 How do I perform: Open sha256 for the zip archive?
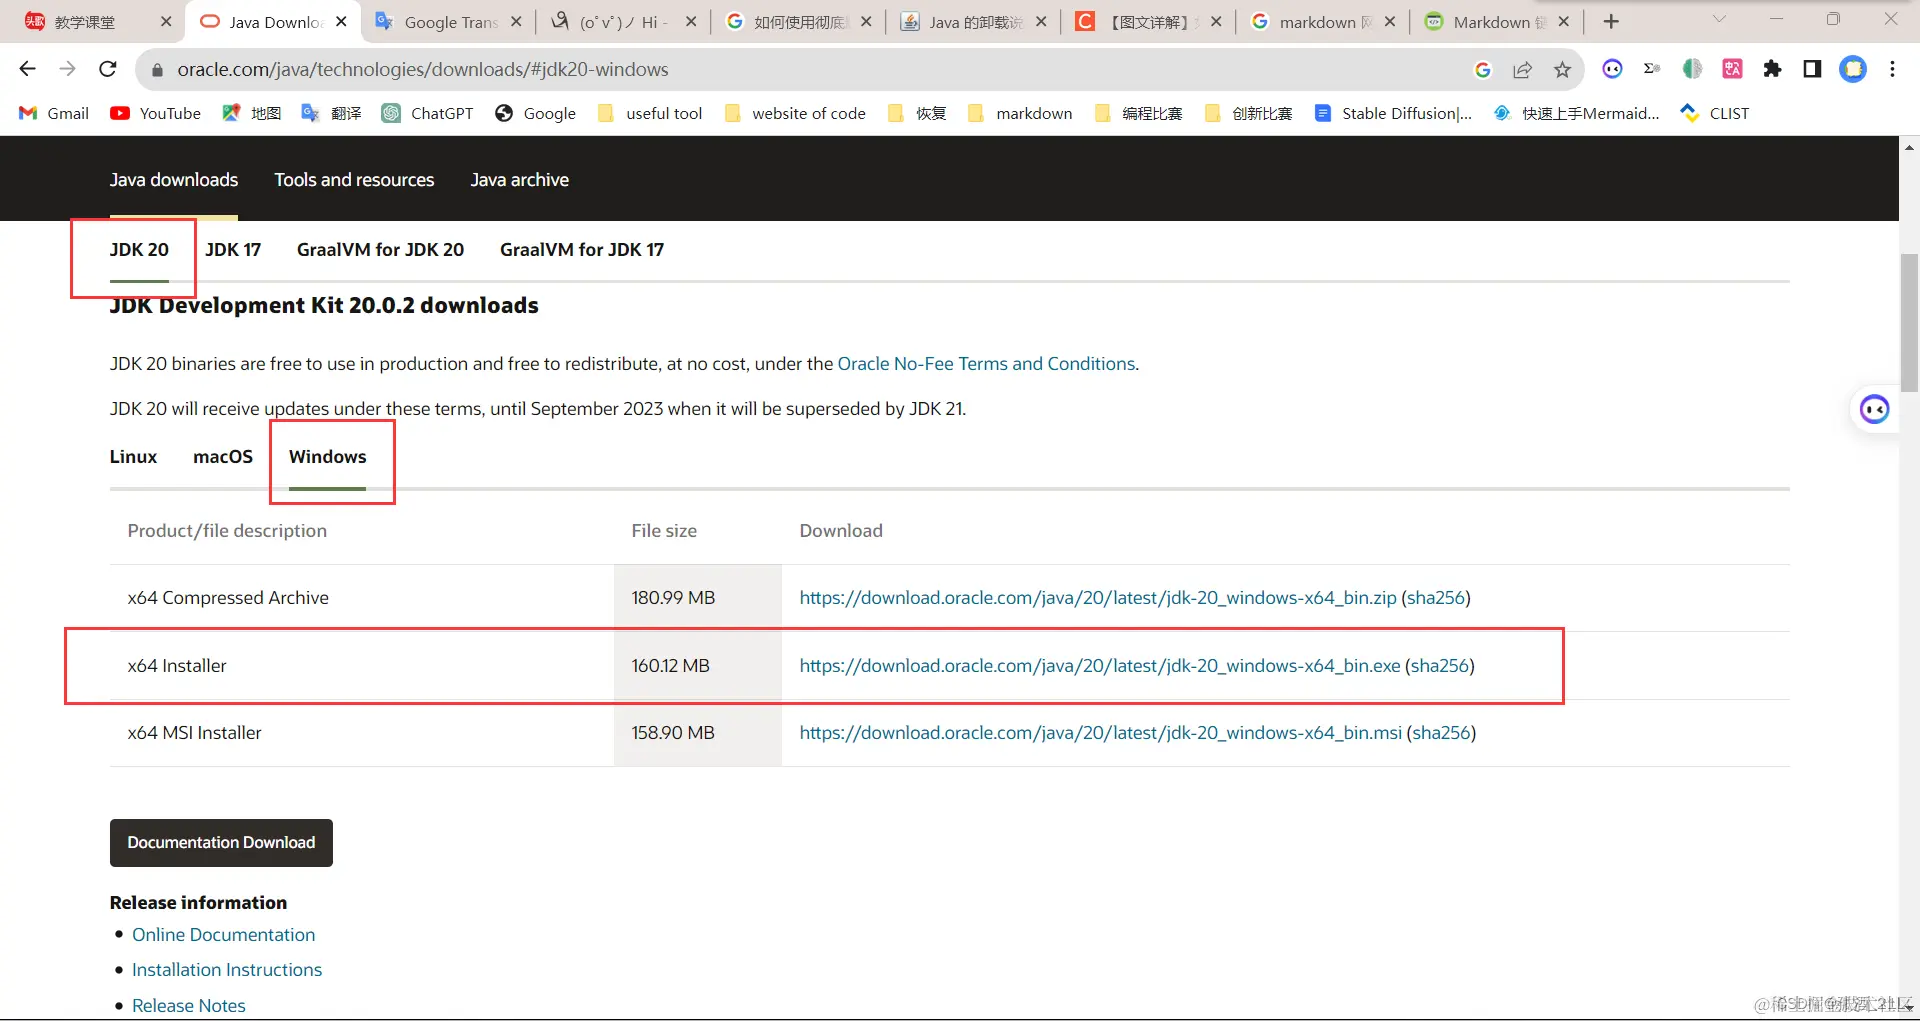pyautogui.click(x=1436, y=598)
